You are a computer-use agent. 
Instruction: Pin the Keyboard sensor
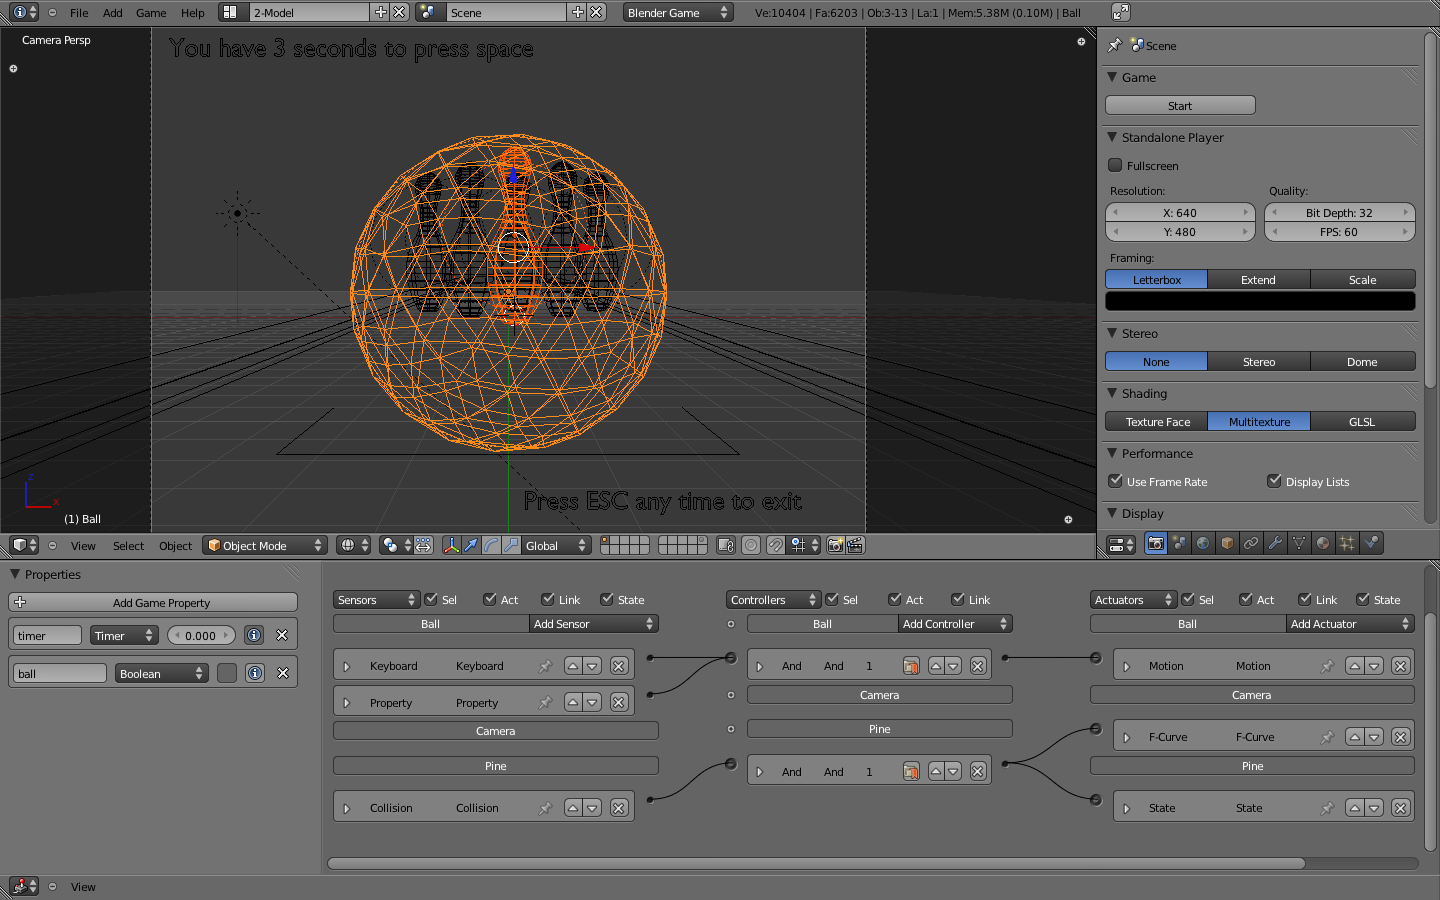(x=545, y=666)
